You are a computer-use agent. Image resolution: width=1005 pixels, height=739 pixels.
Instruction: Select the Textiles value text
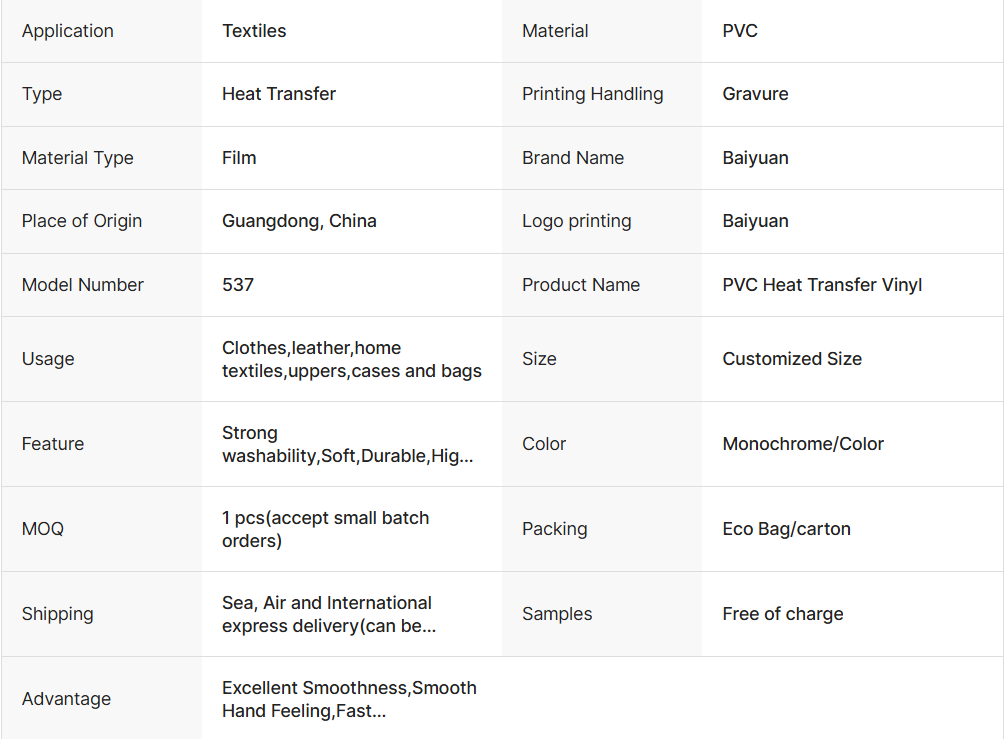pyautogui.click(x=254, y=31)
